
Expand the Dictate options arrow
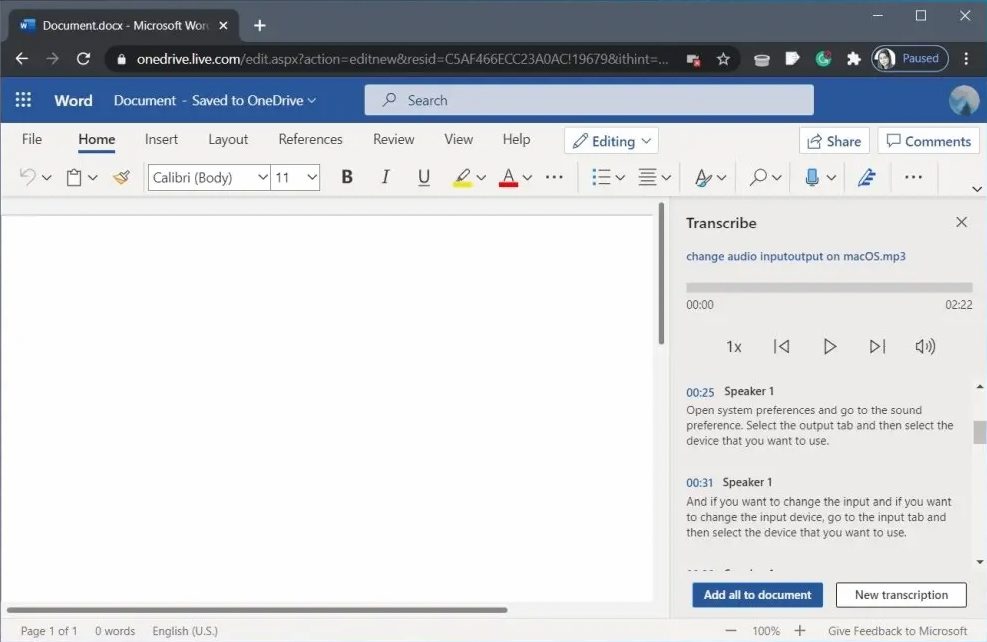pos(832,178)
